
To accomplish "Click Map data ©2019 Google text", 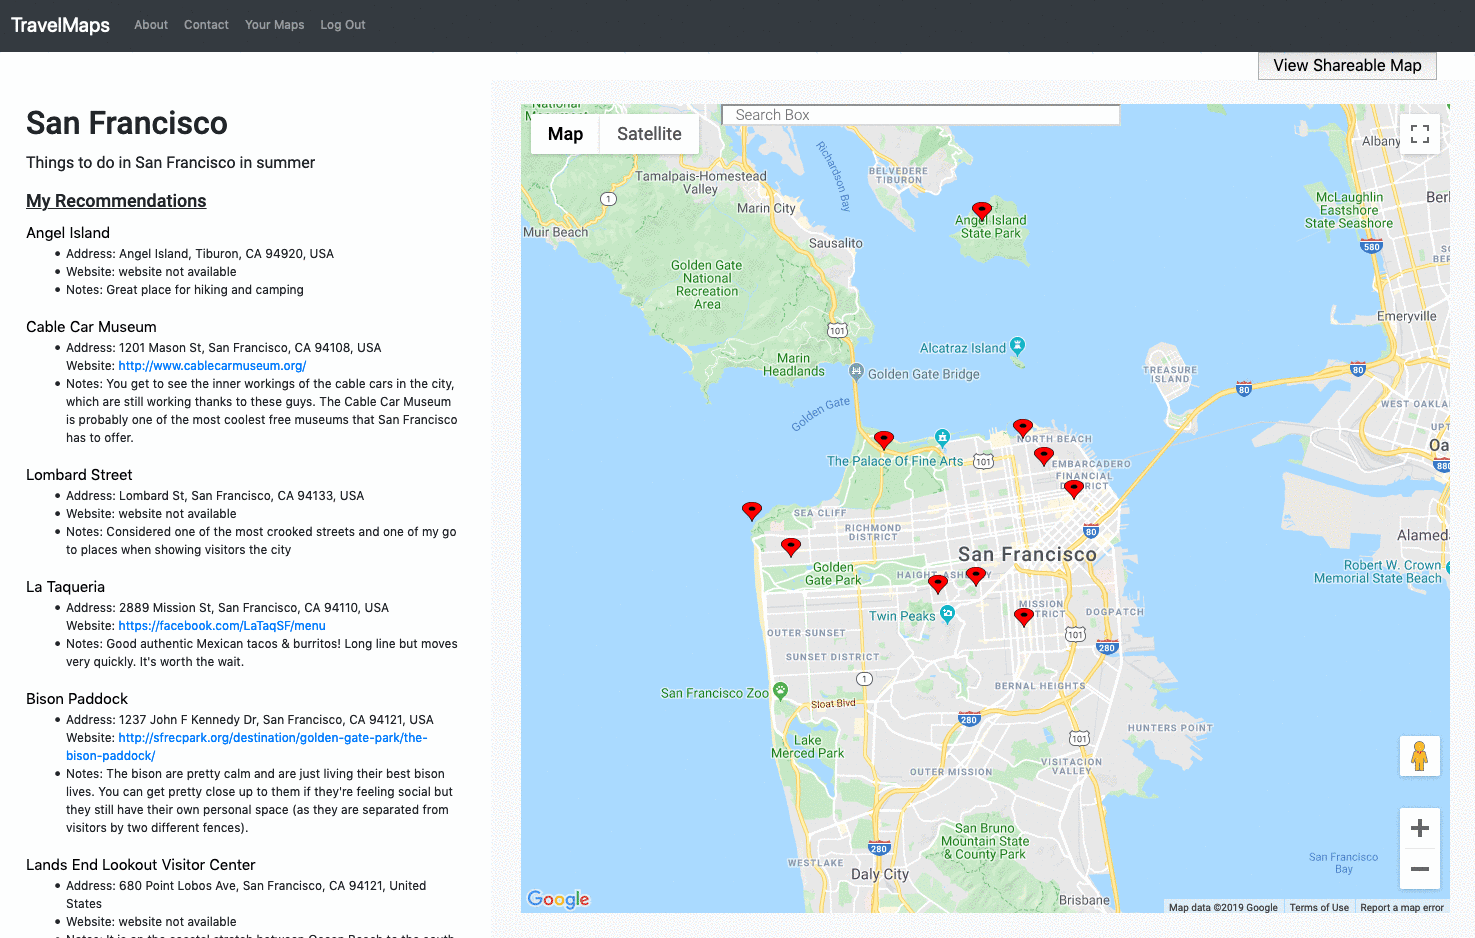I will [1223, 908].
